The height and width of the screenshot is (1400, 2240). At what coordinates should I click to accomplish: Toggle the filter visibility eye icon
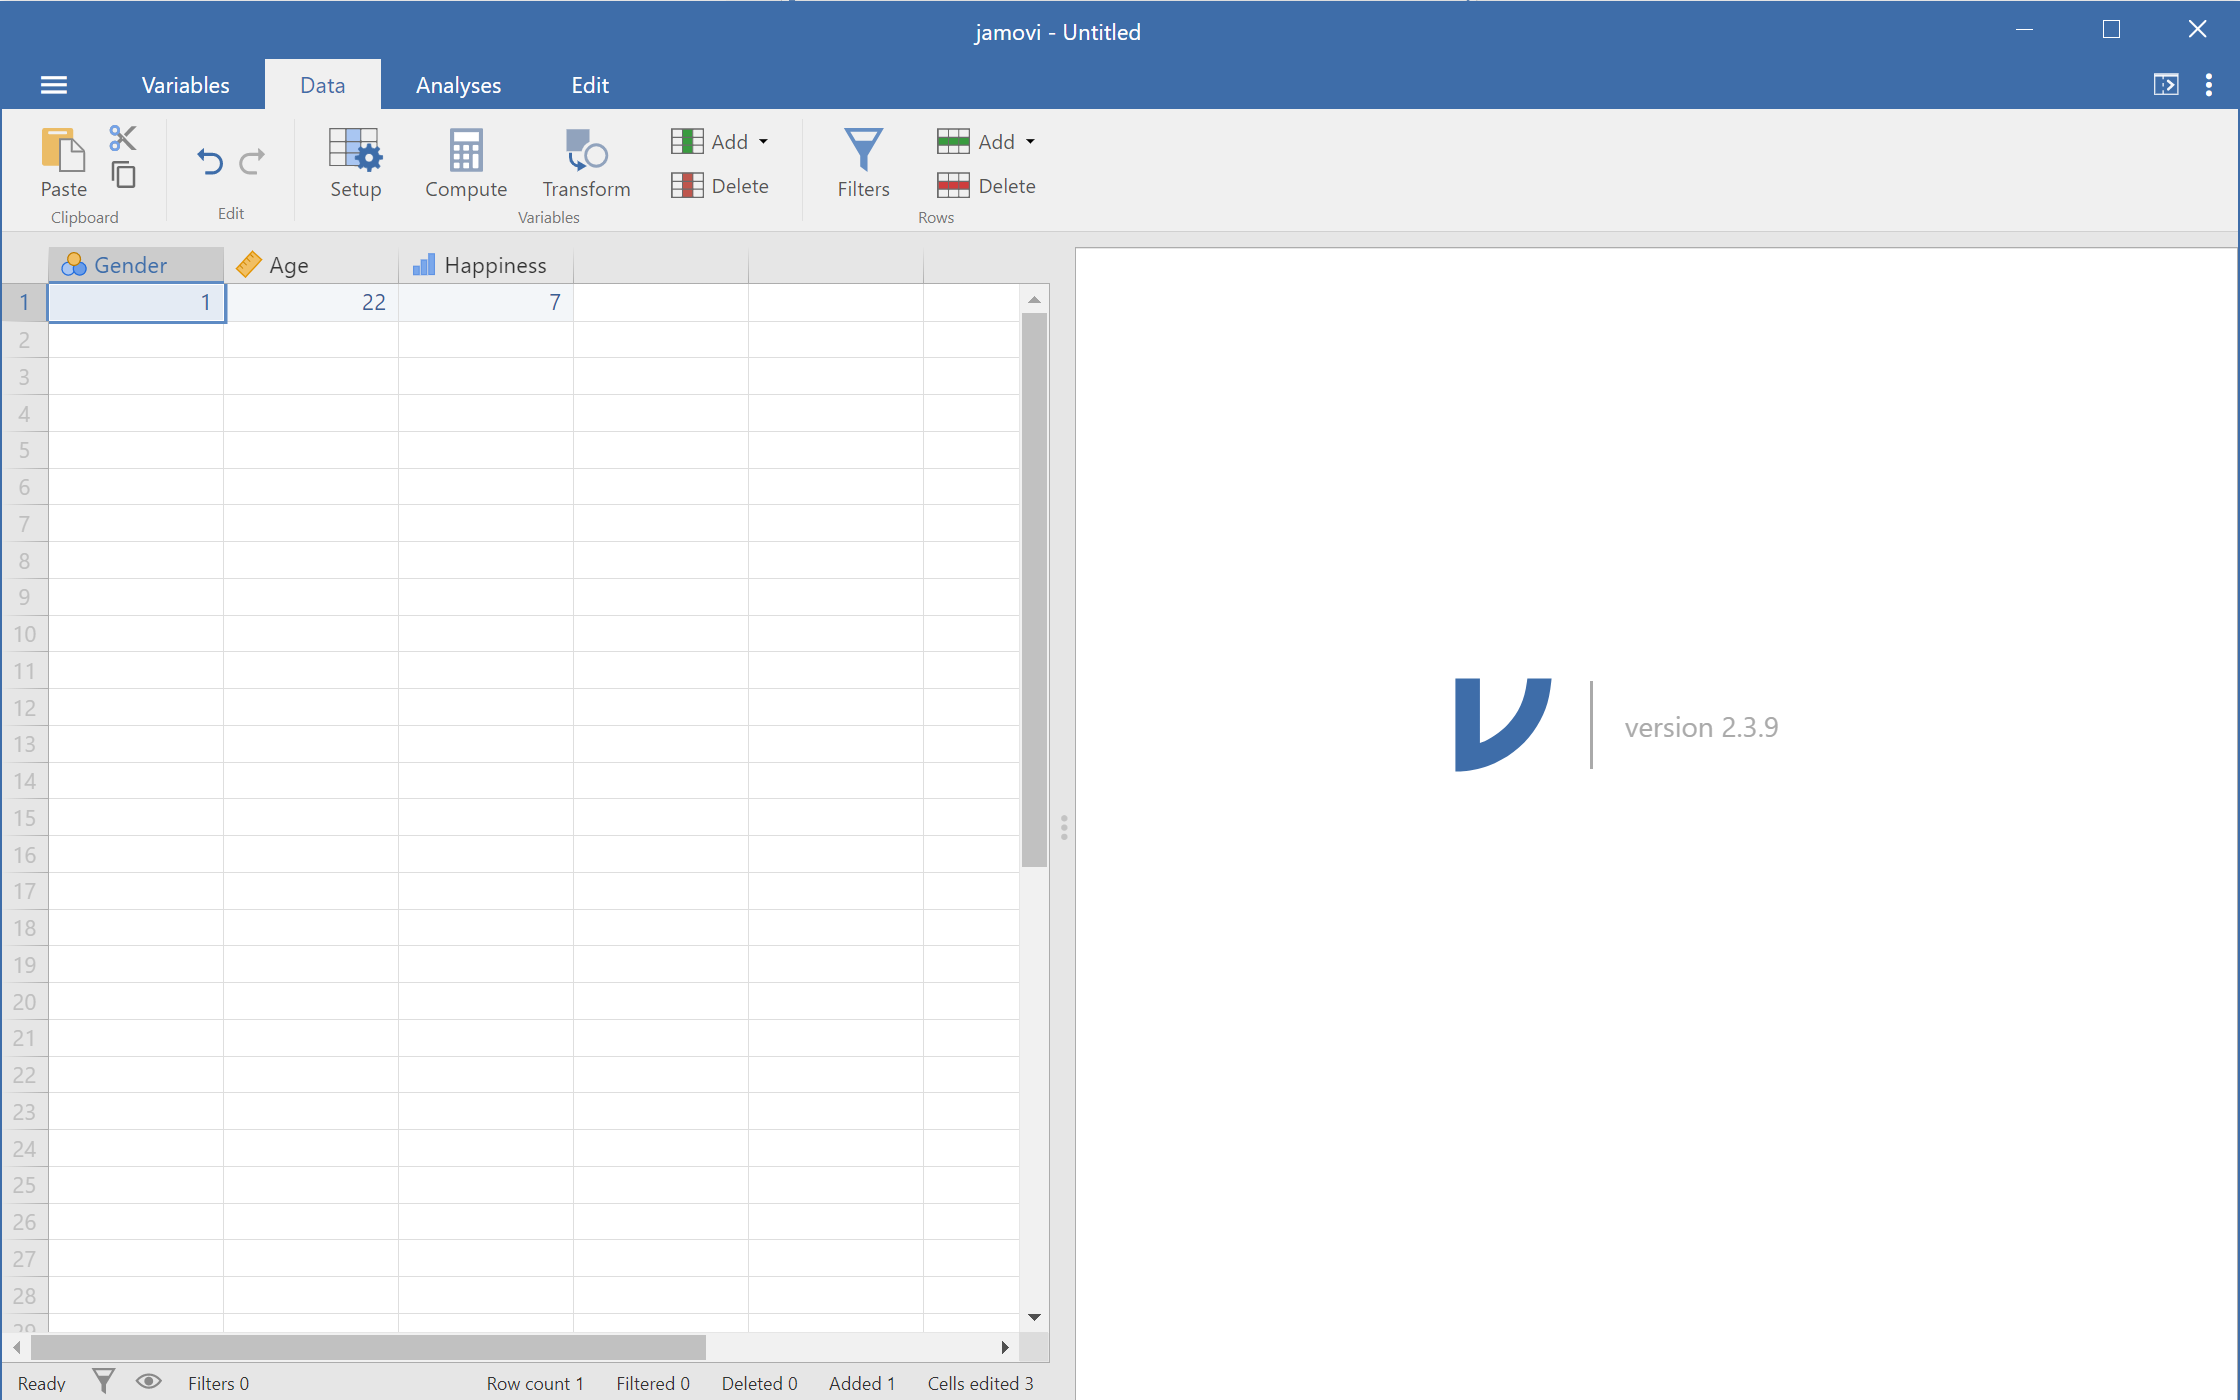148,1382
